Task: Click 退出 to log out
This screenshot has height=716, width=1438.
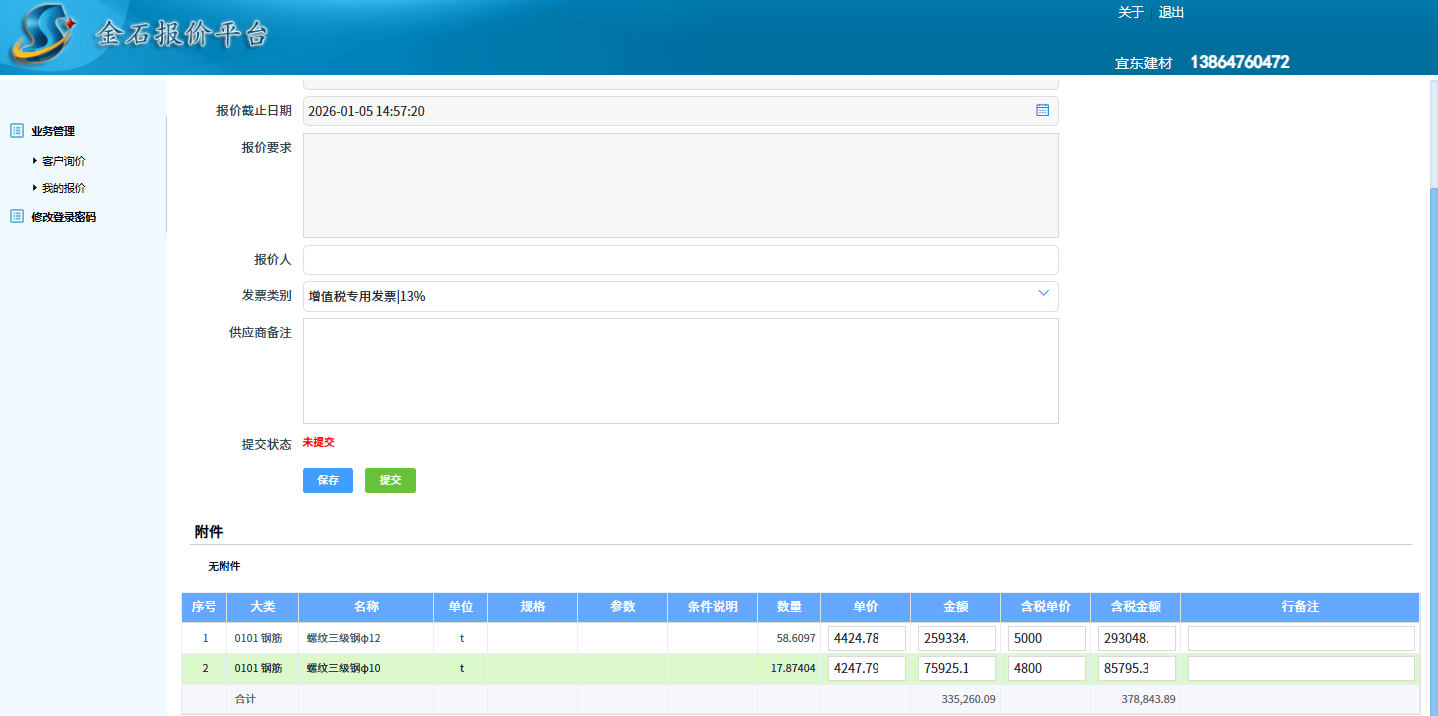Action: (1171, 13)
